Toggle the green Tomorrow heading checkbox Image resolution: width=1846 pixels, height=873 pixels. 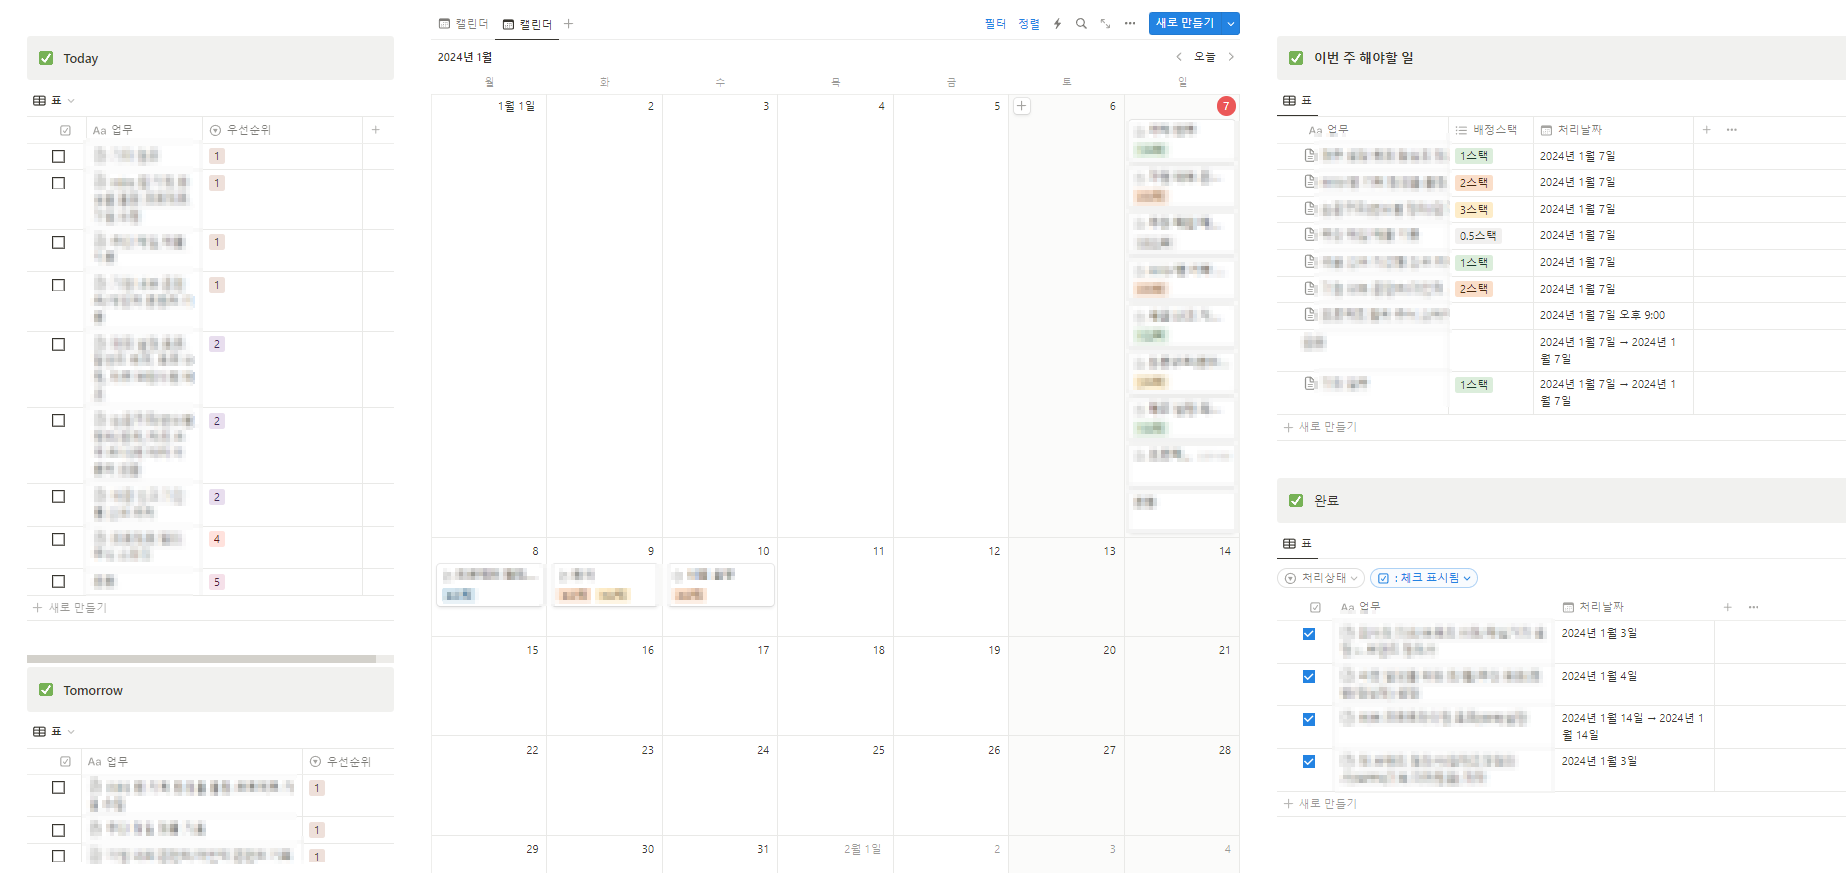pyautogui.click(x=46, y=690)
